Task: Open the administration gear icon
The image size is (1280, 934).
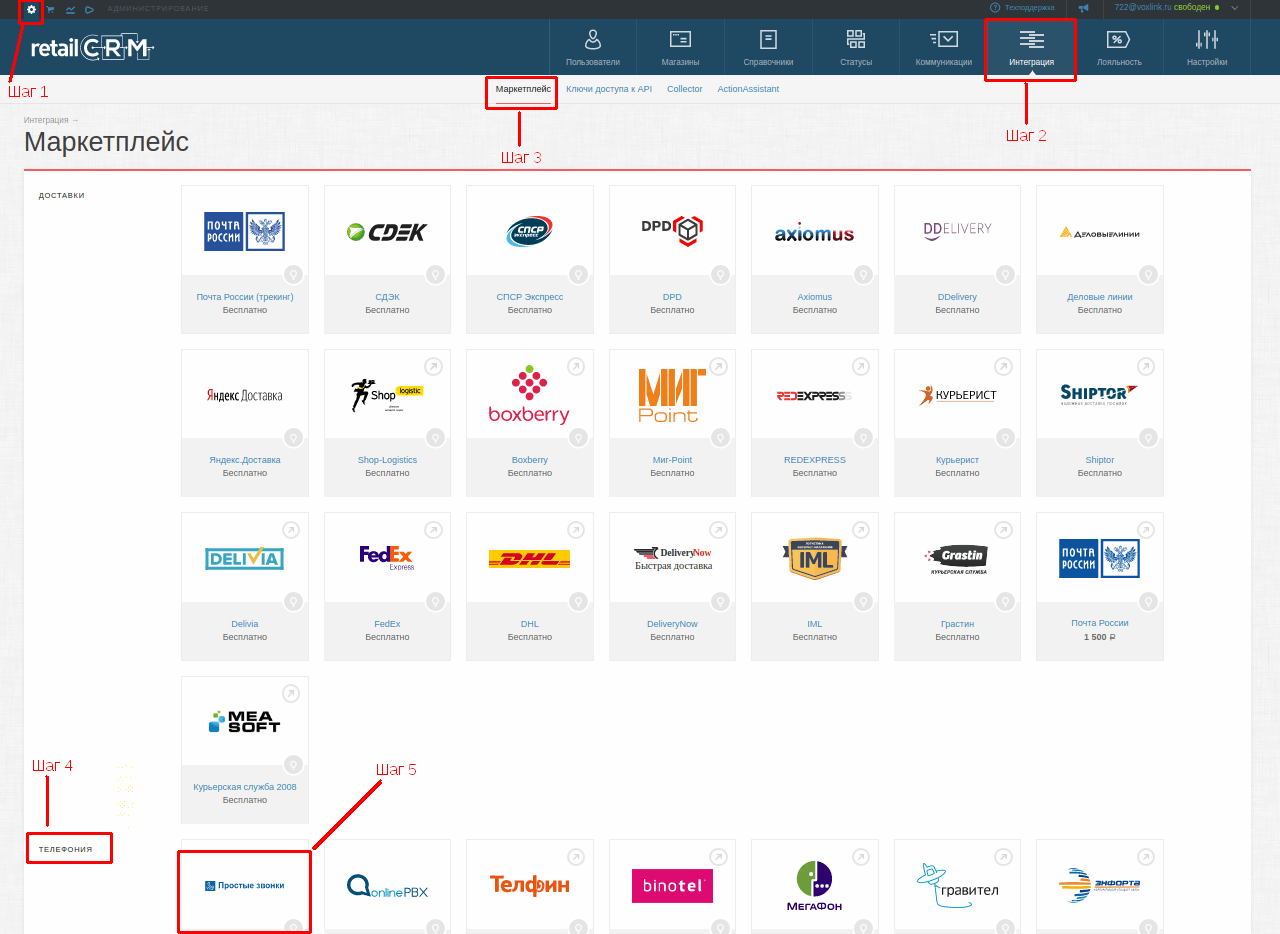Action: pos(32,9)
